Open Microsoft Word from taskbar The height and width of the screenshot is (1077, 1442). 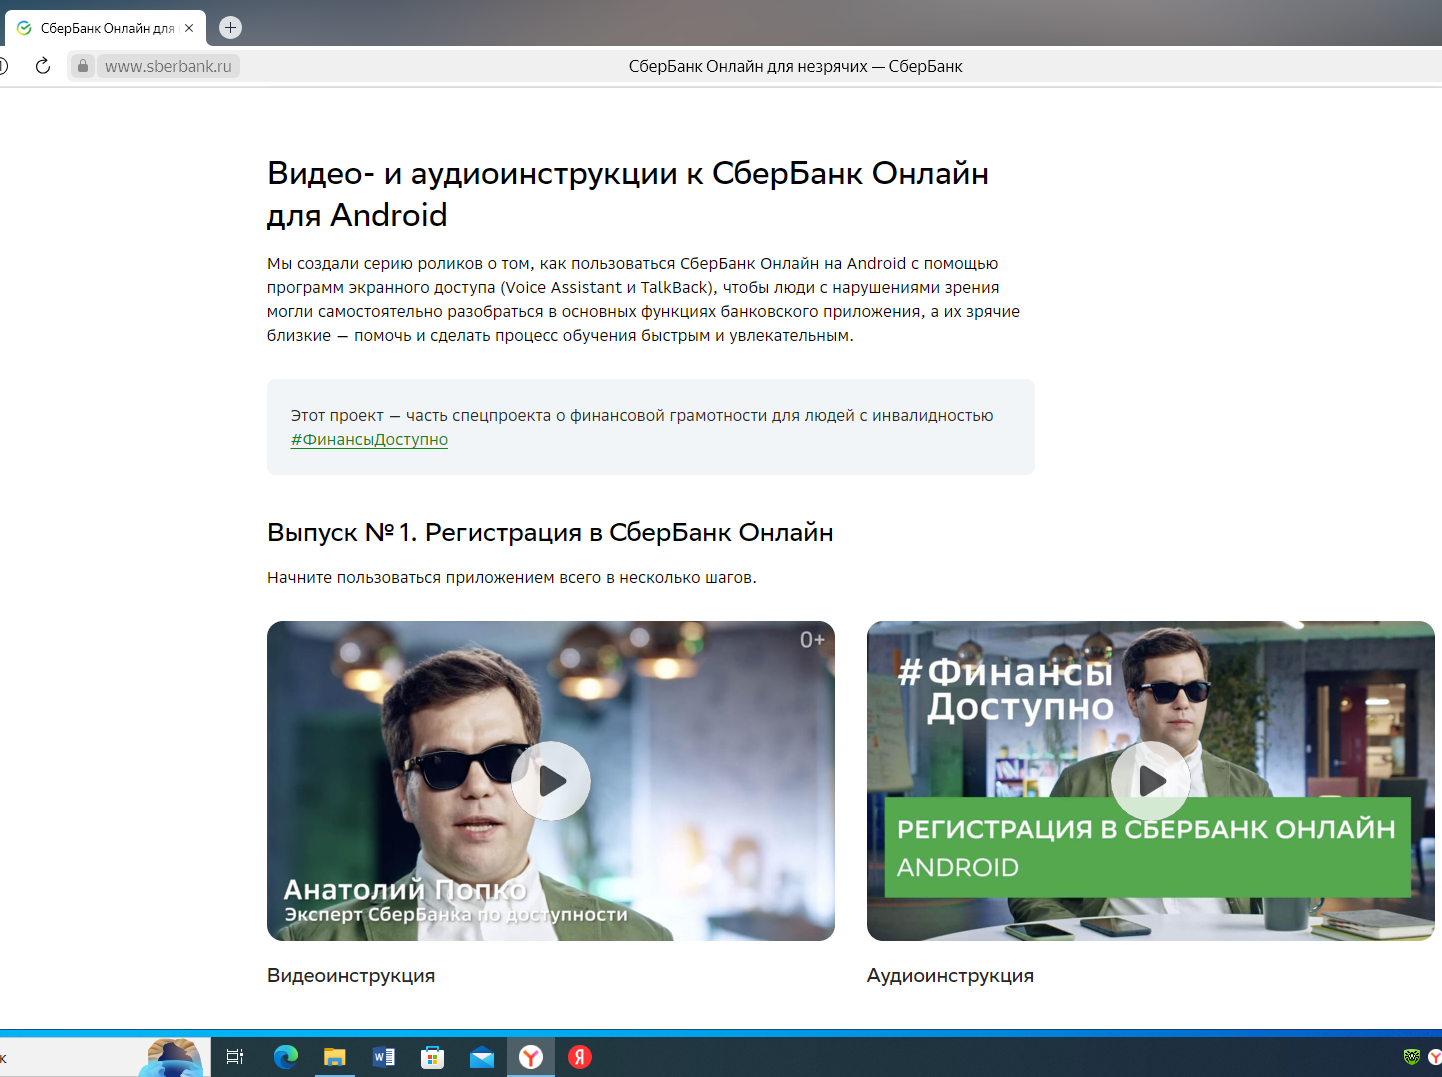(x=383, y=1057)
